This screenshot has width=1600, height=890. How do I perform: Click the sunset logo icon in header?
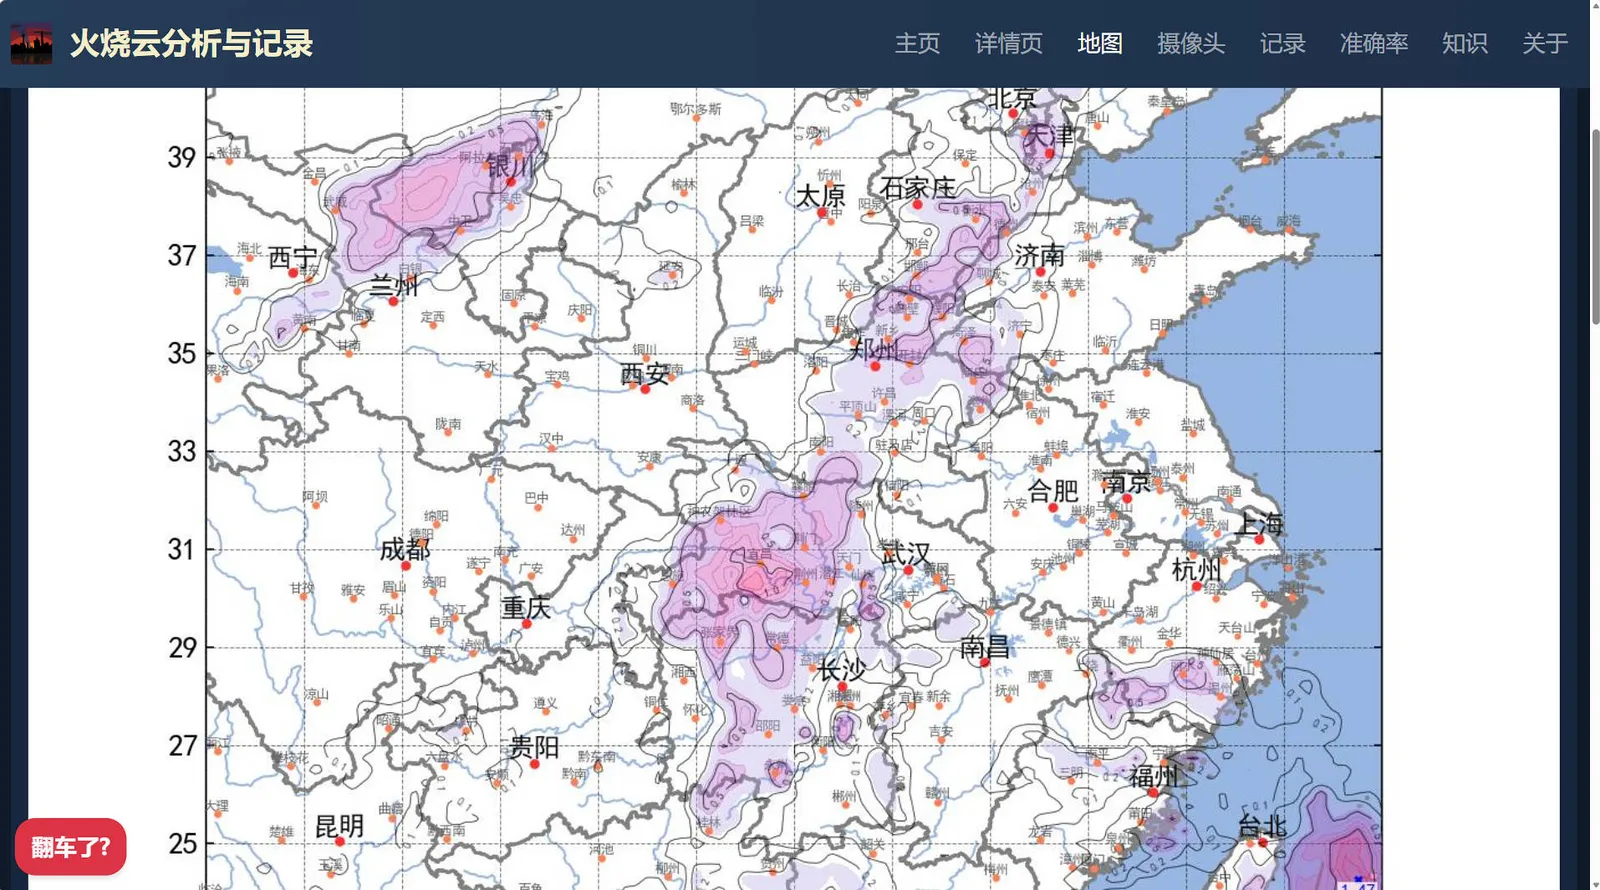pyautogui.click(x=31, y=44)
